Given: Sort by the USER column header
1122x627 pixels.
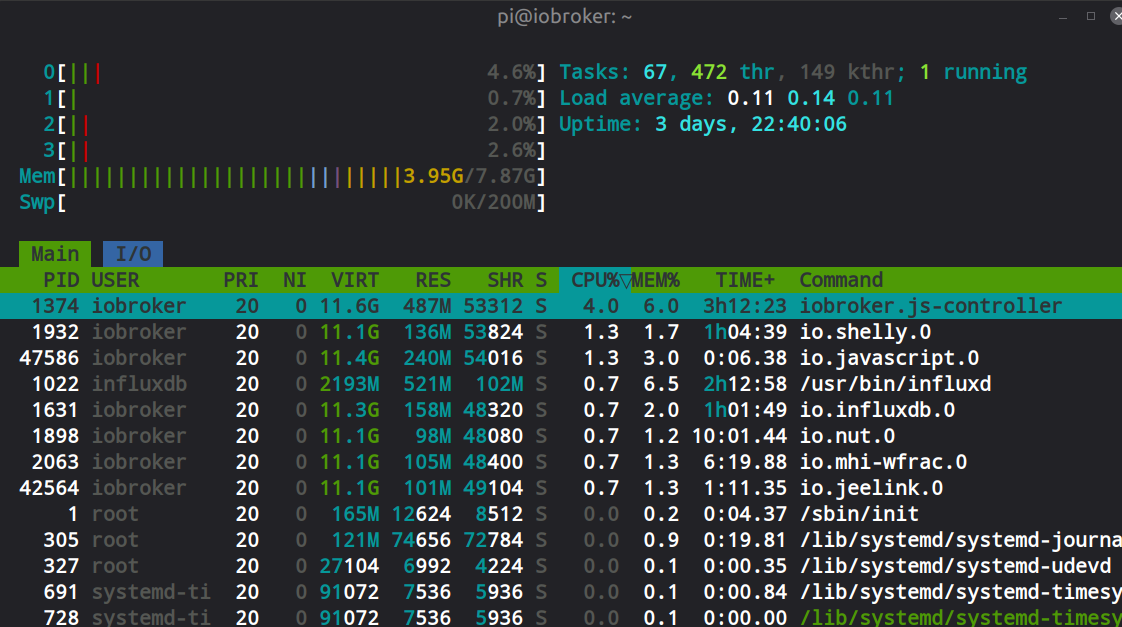Looking at the screenshot, I should point(115,280).
